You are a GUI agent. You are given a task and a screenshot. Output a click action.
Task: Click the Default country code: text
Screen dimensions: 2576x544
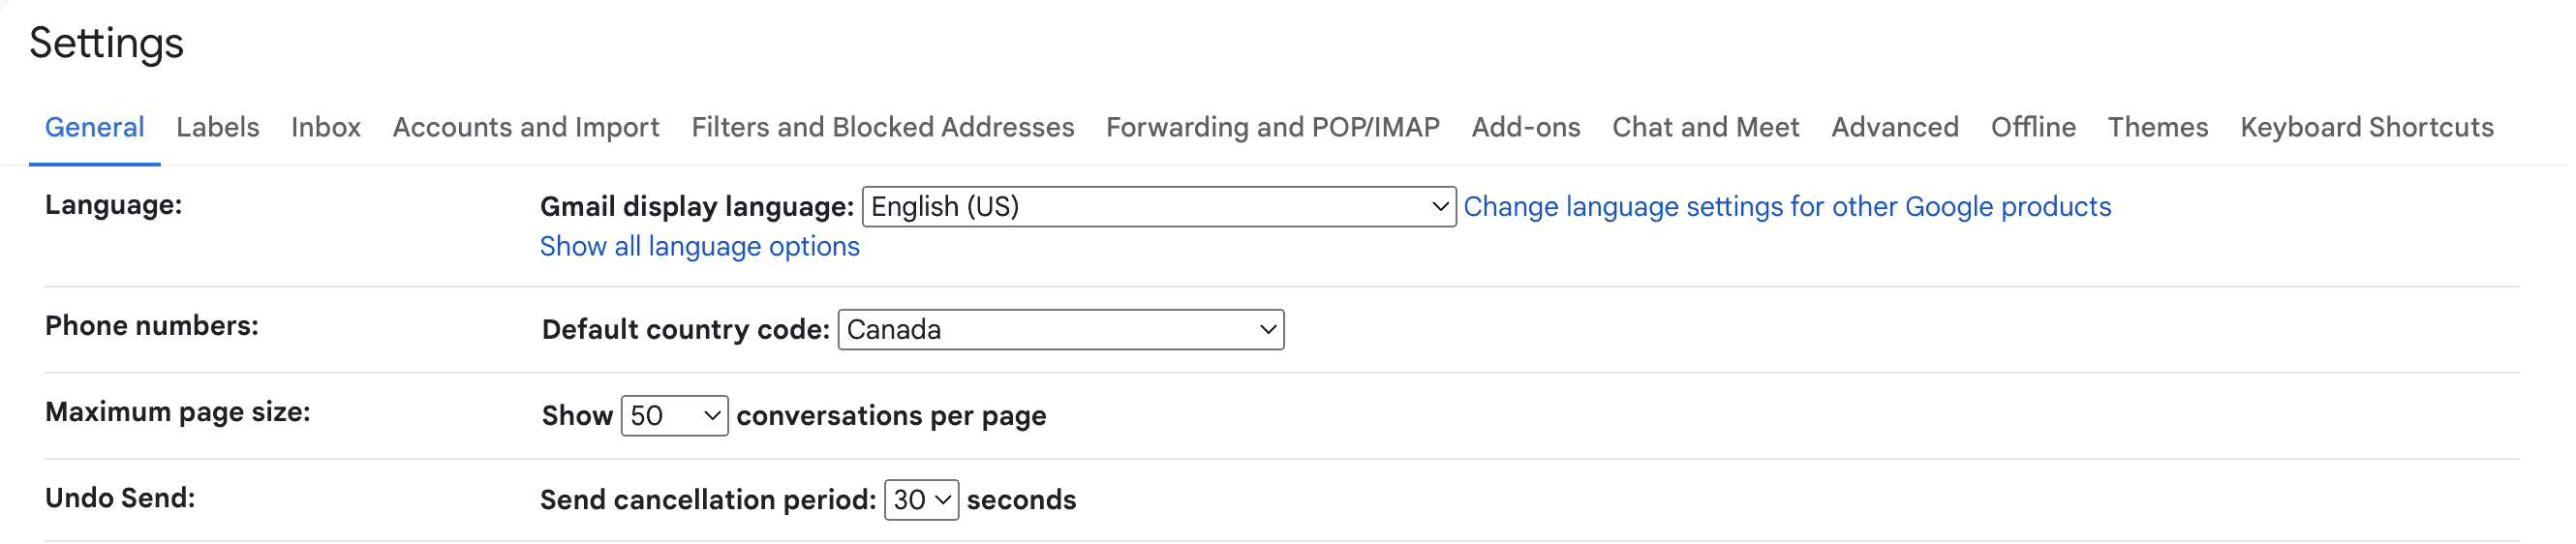(x=686, y=330)
